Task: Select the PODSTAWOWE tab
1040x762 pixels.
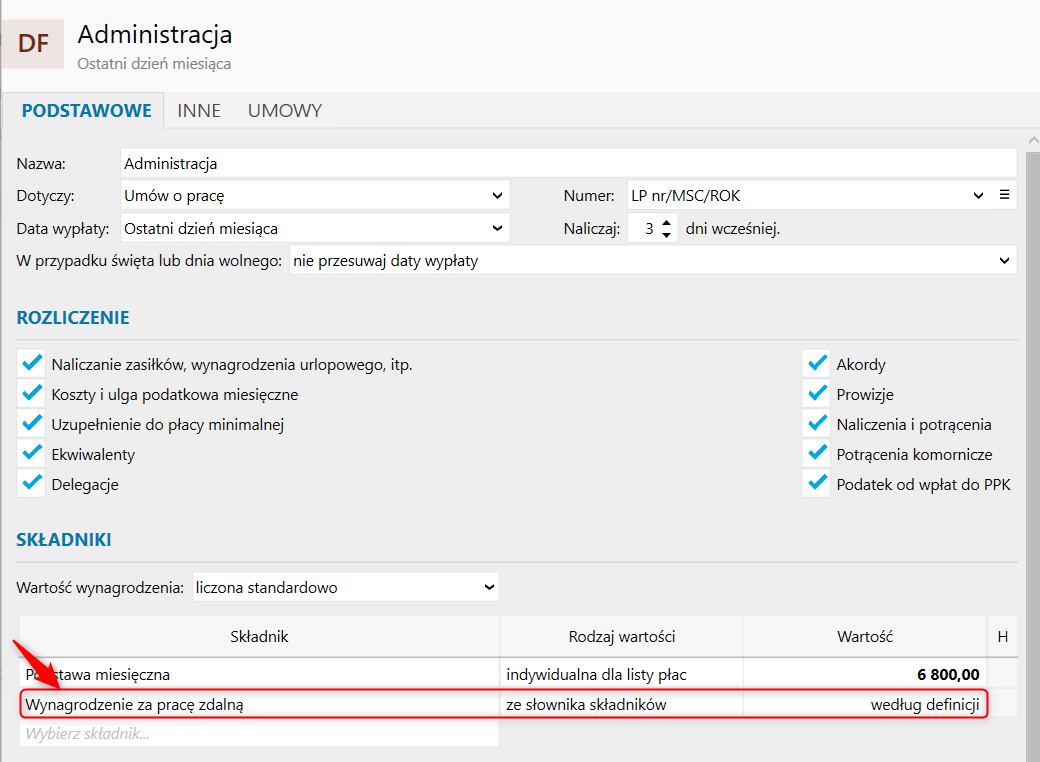Action: tap(87, 110)
